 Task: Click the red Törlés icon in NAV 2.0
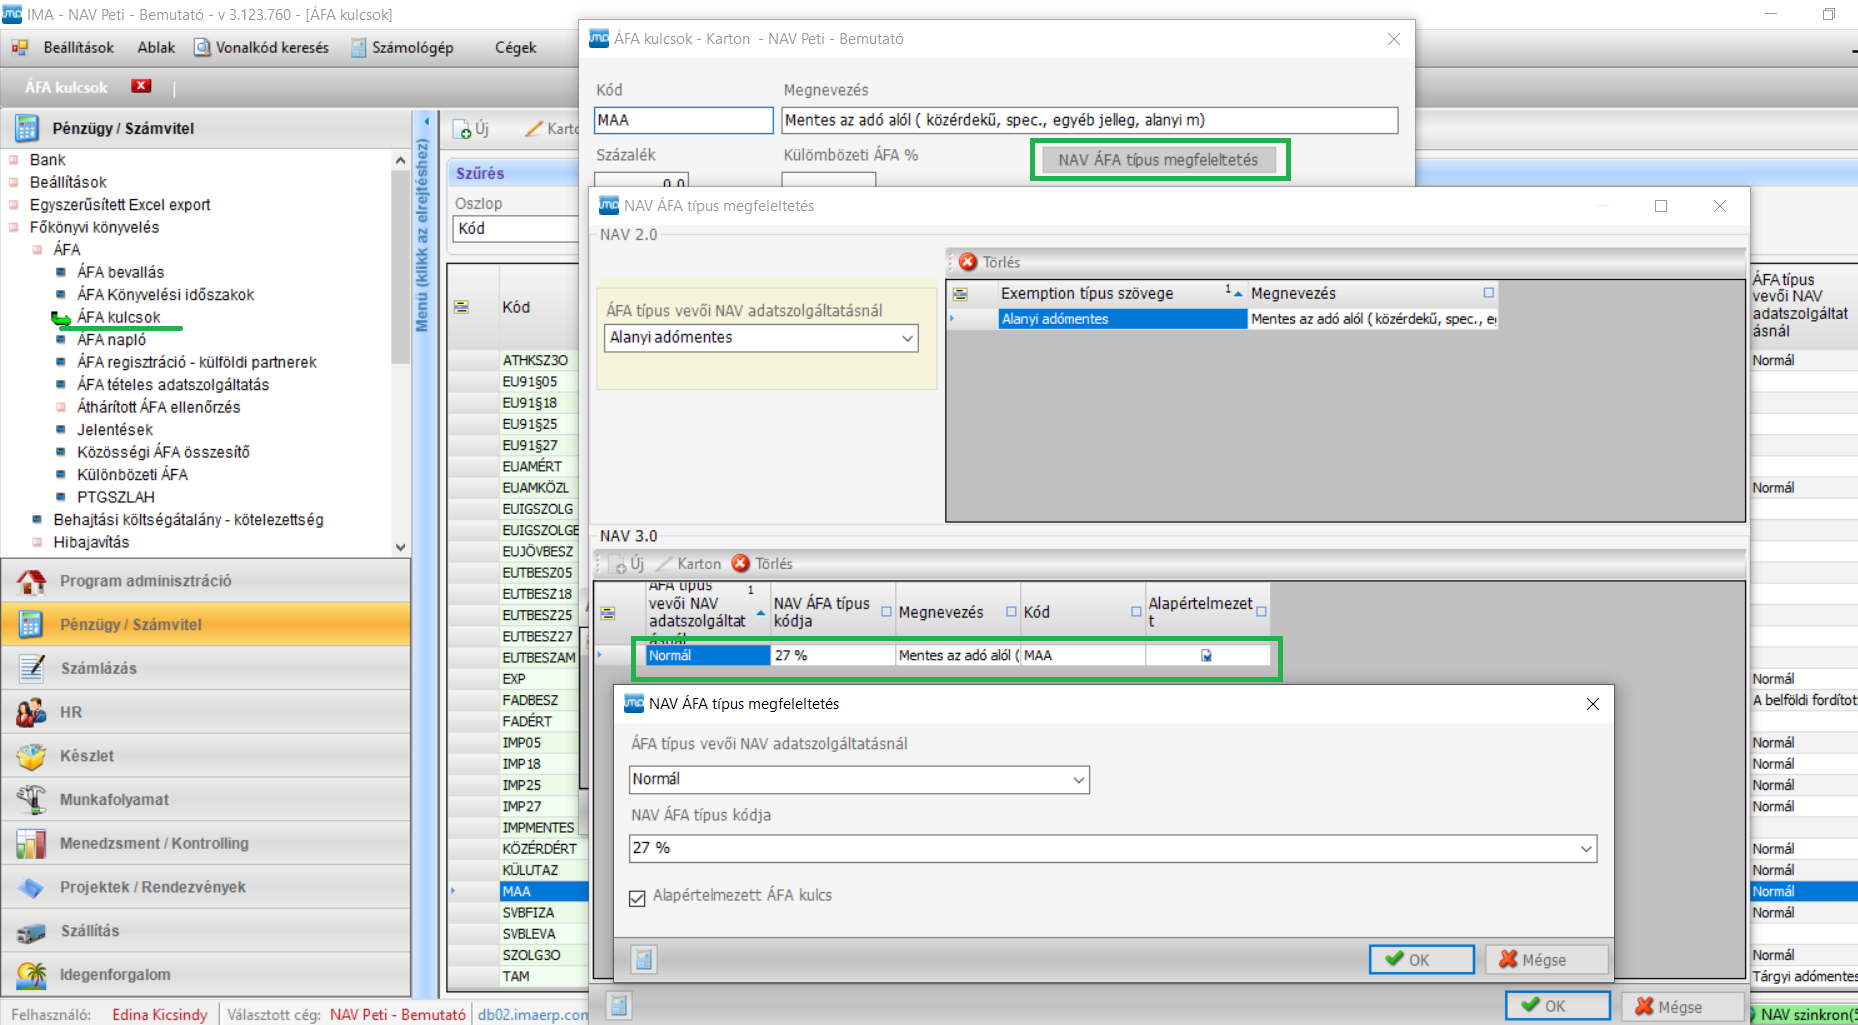(967, 262)
